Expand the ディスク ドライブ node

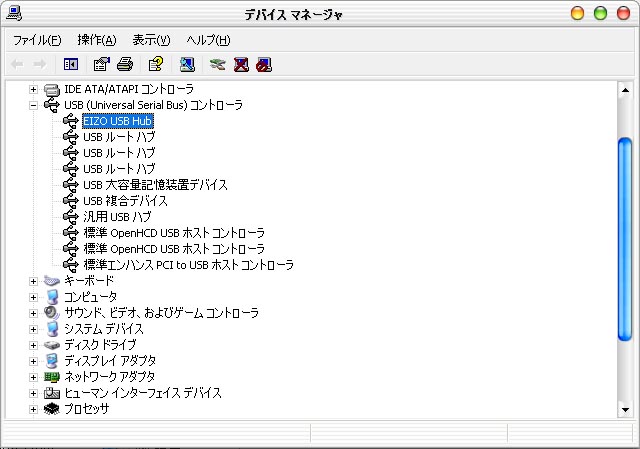click(x=33, y=345)
